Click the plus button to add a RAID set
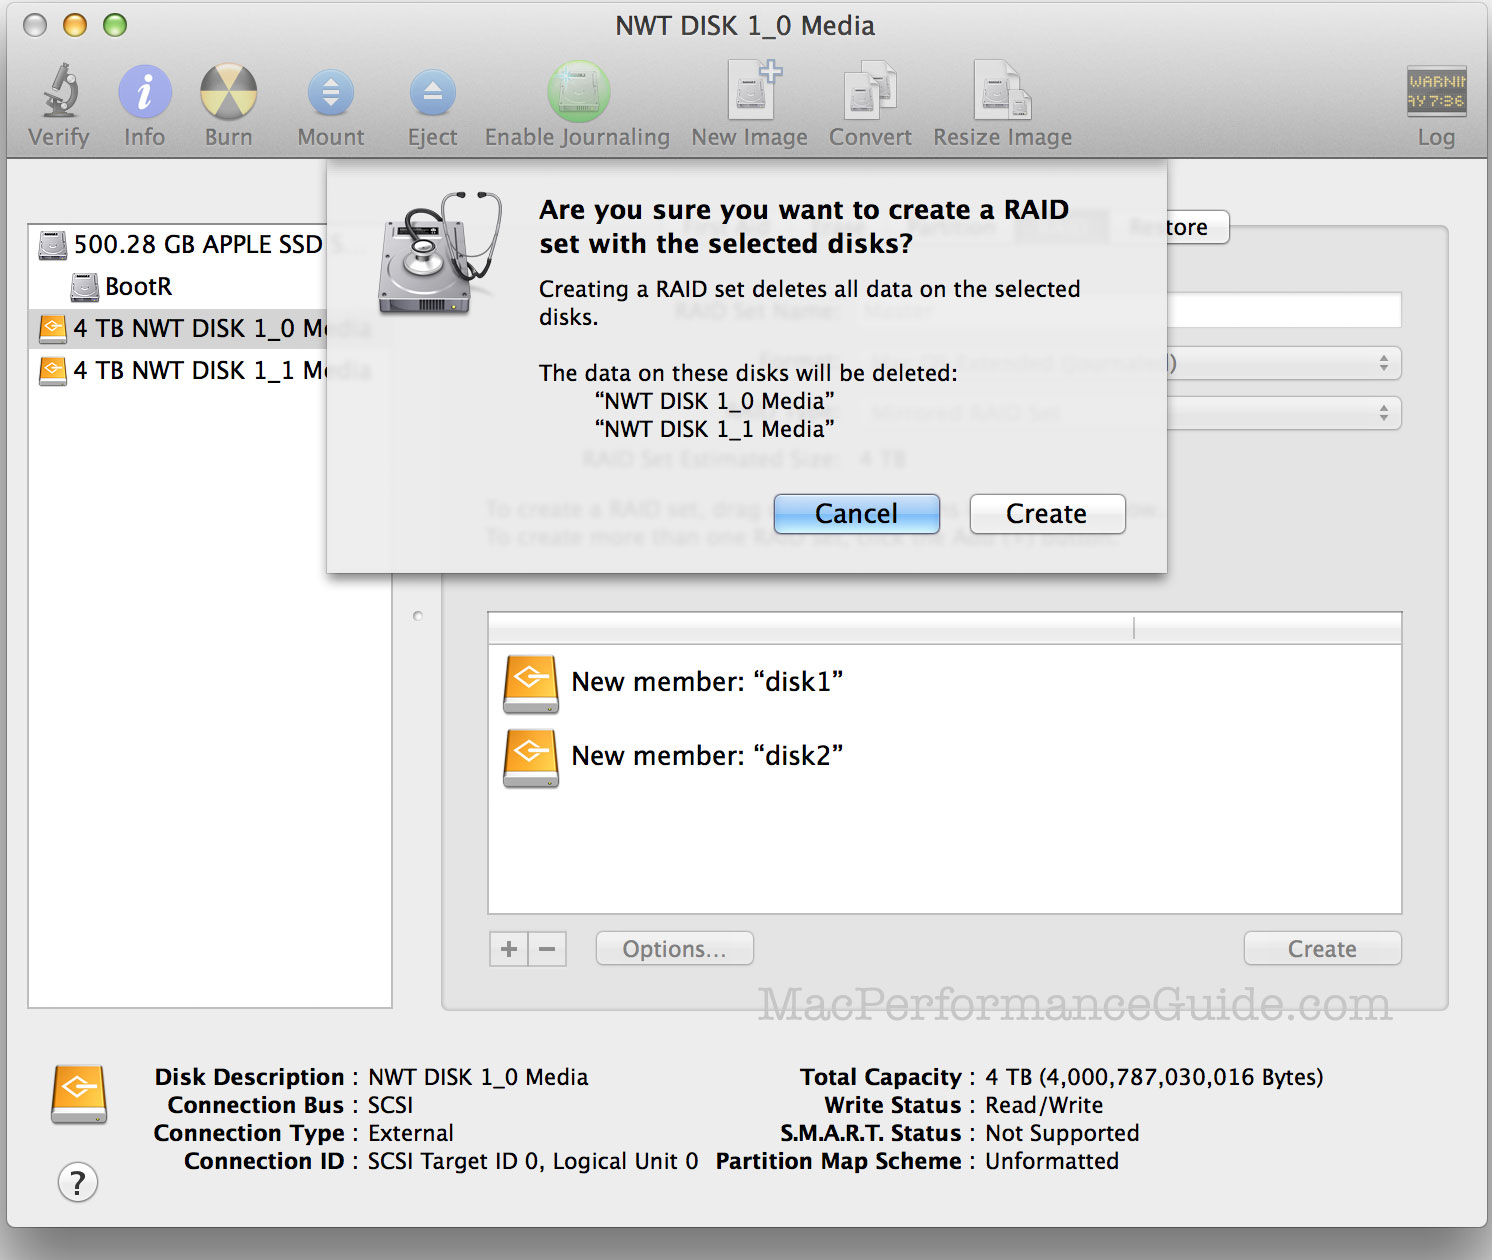This screenshot has height=1260, width=1492. click(x=509, y=949)
